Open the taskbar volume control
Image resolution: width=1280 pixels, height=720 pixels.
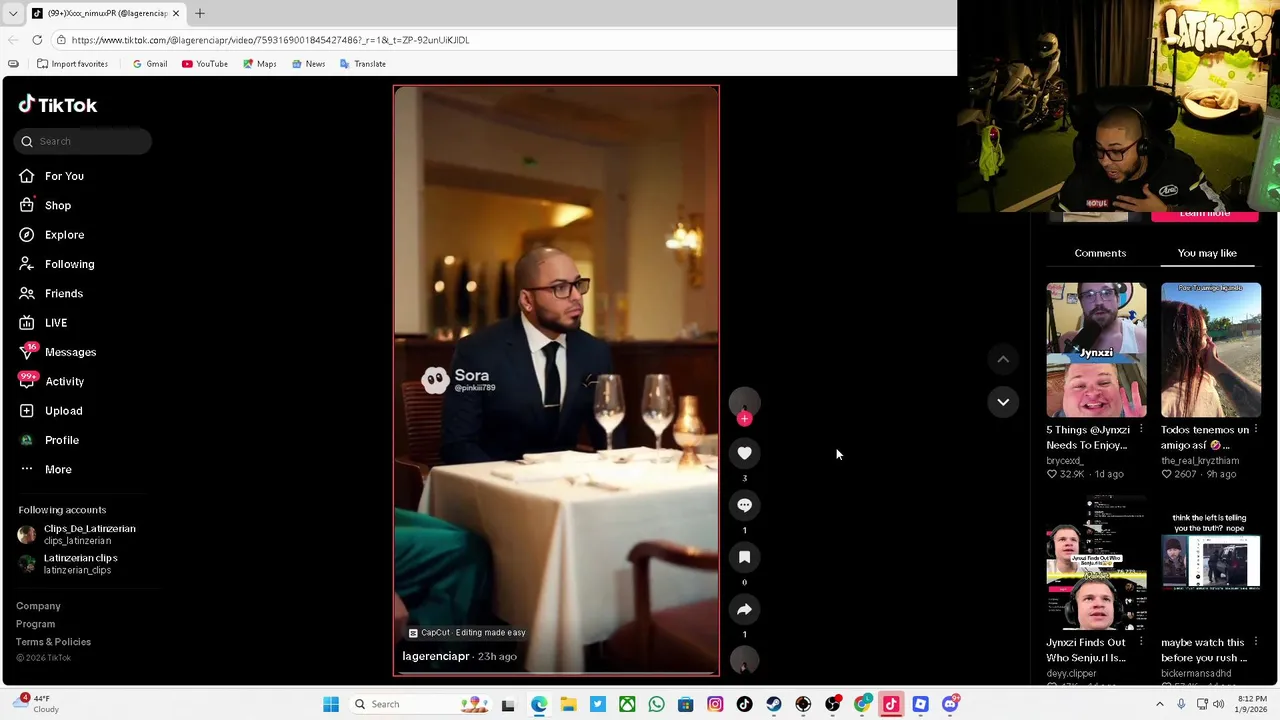tap(1219, 704)
